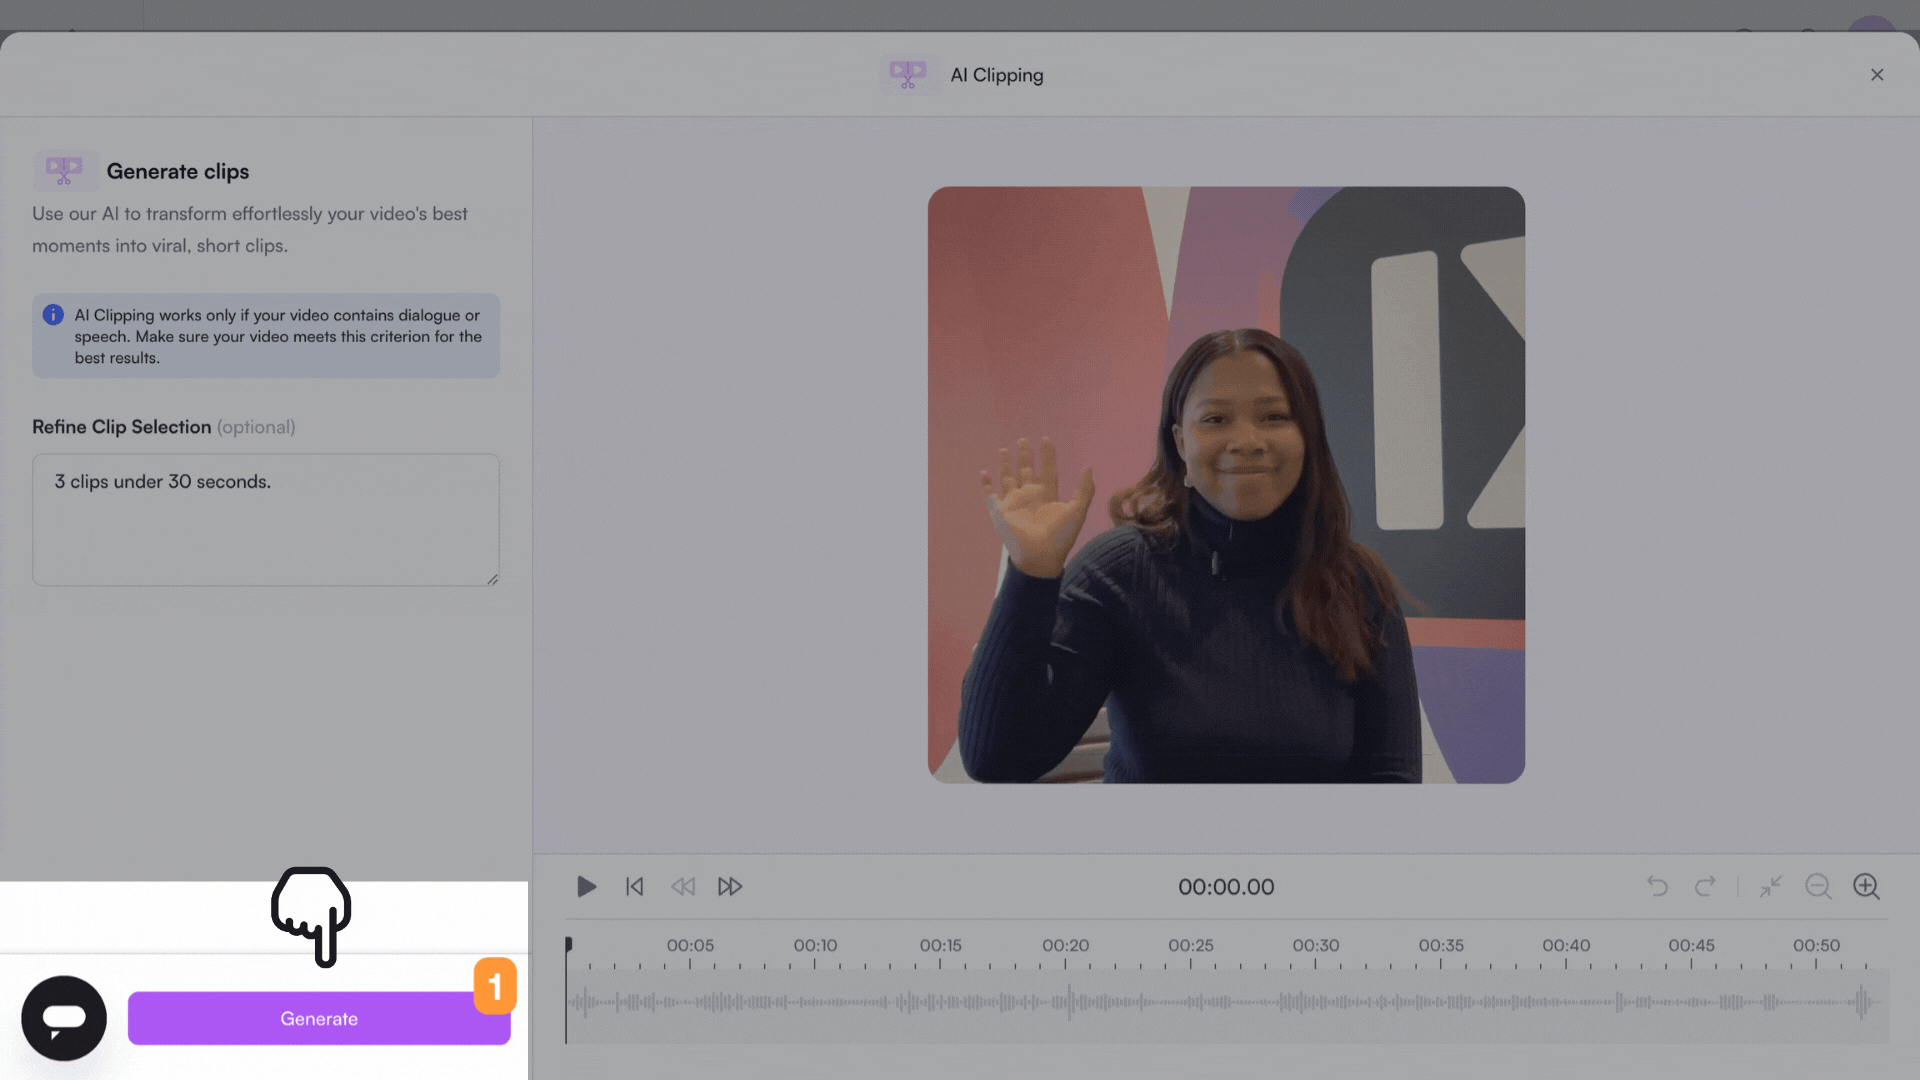Viewport: 1920px width, 1080px height.
Task: Rewind the video playback
Action: [683, 887]
